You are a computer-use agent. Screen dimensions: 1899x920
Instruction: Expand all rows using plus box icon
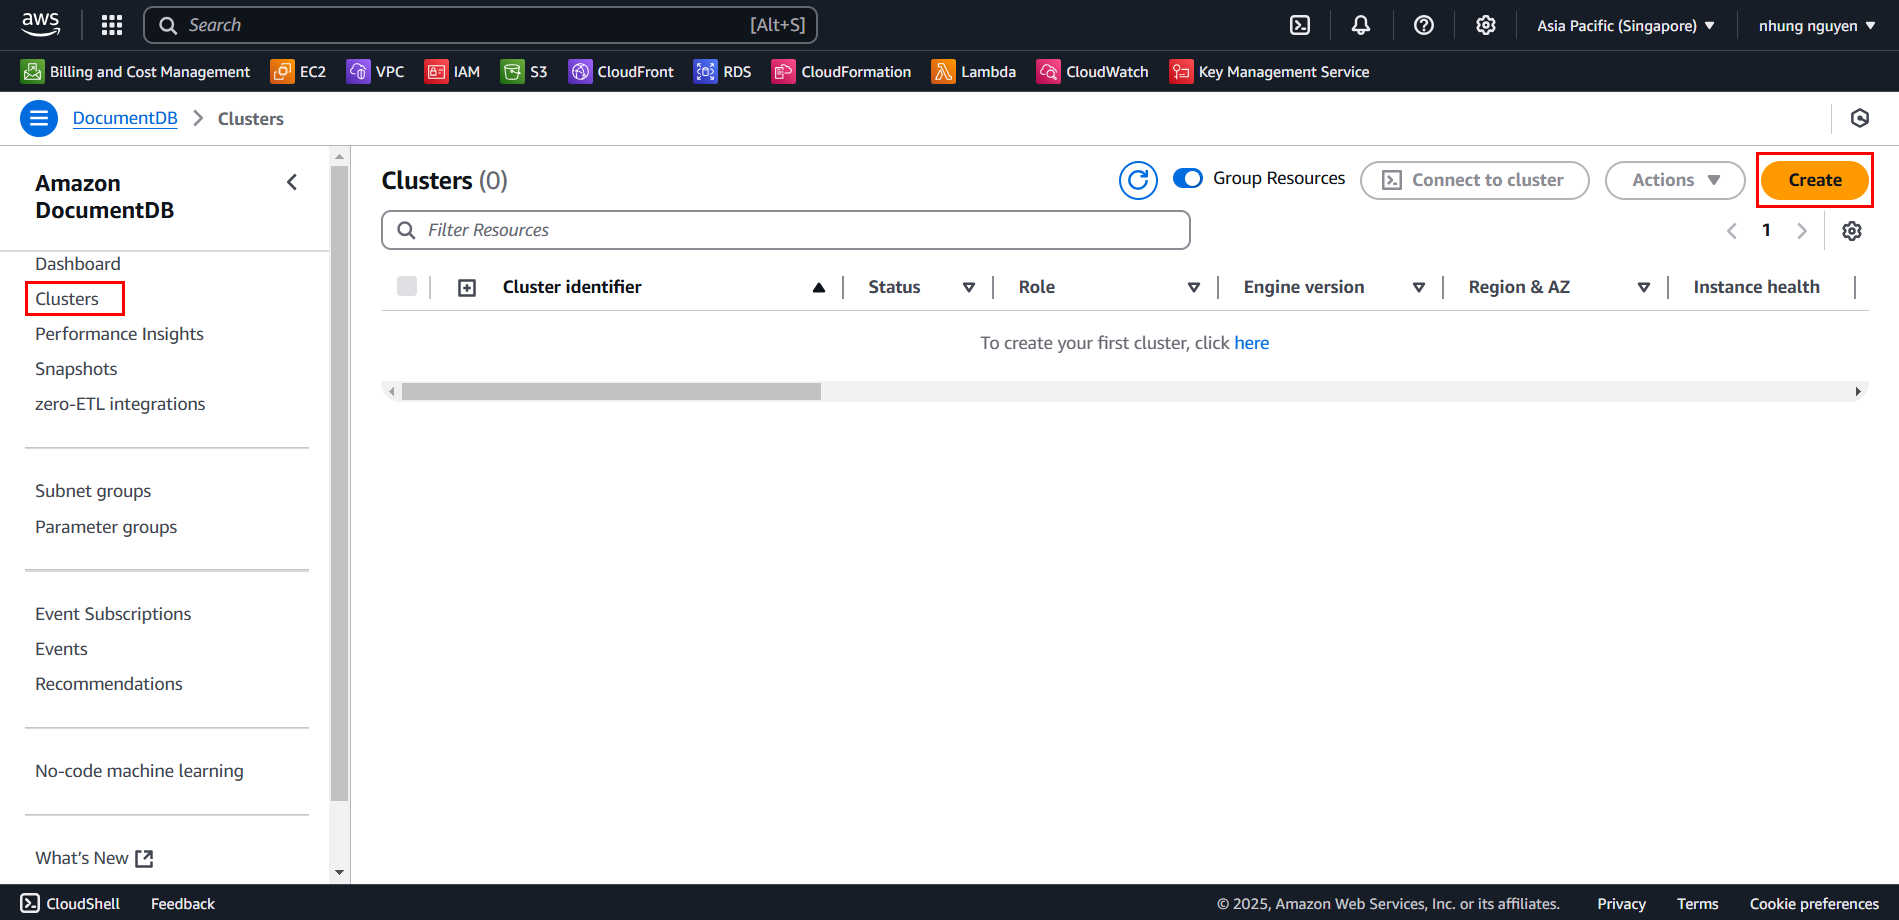point(467,288)
